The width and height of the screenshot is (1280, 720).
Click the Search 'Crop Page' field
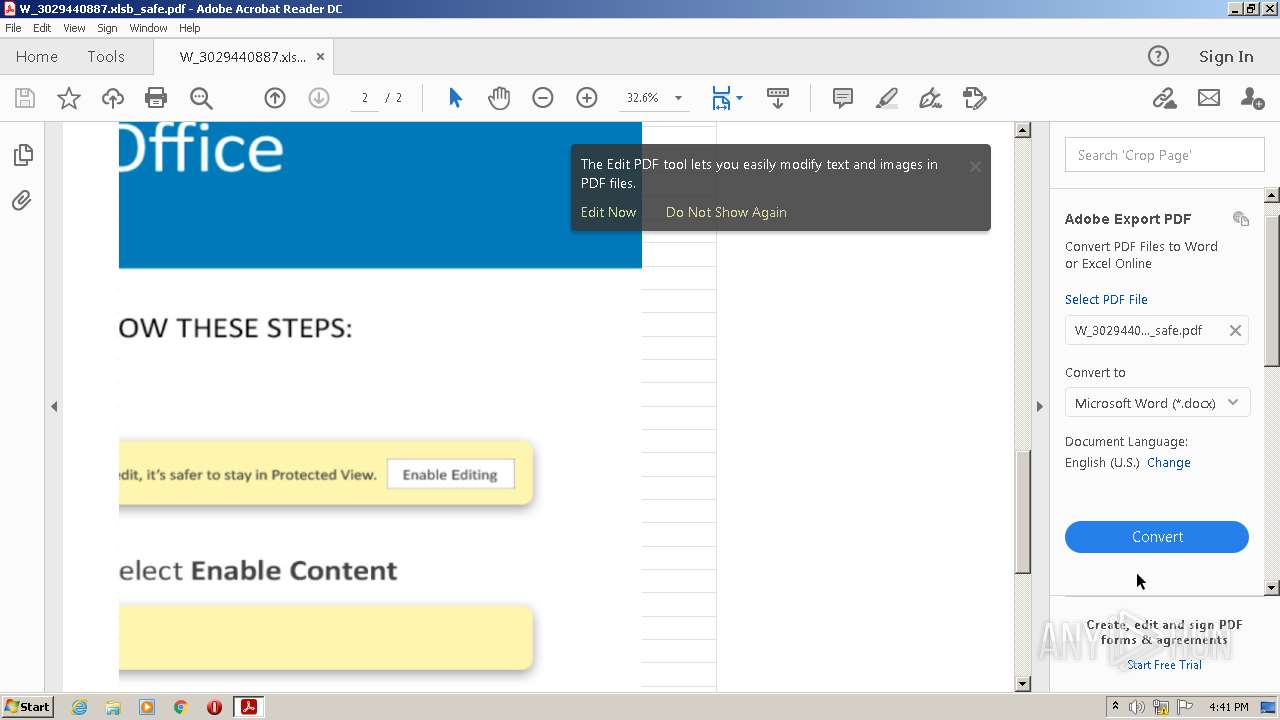pyautogui.click(x=1165, y=155)
